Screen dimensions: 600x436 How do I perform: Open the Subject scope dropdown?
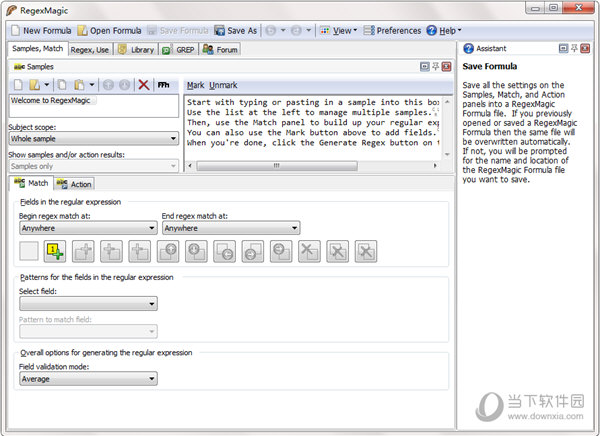click(94, 139)
